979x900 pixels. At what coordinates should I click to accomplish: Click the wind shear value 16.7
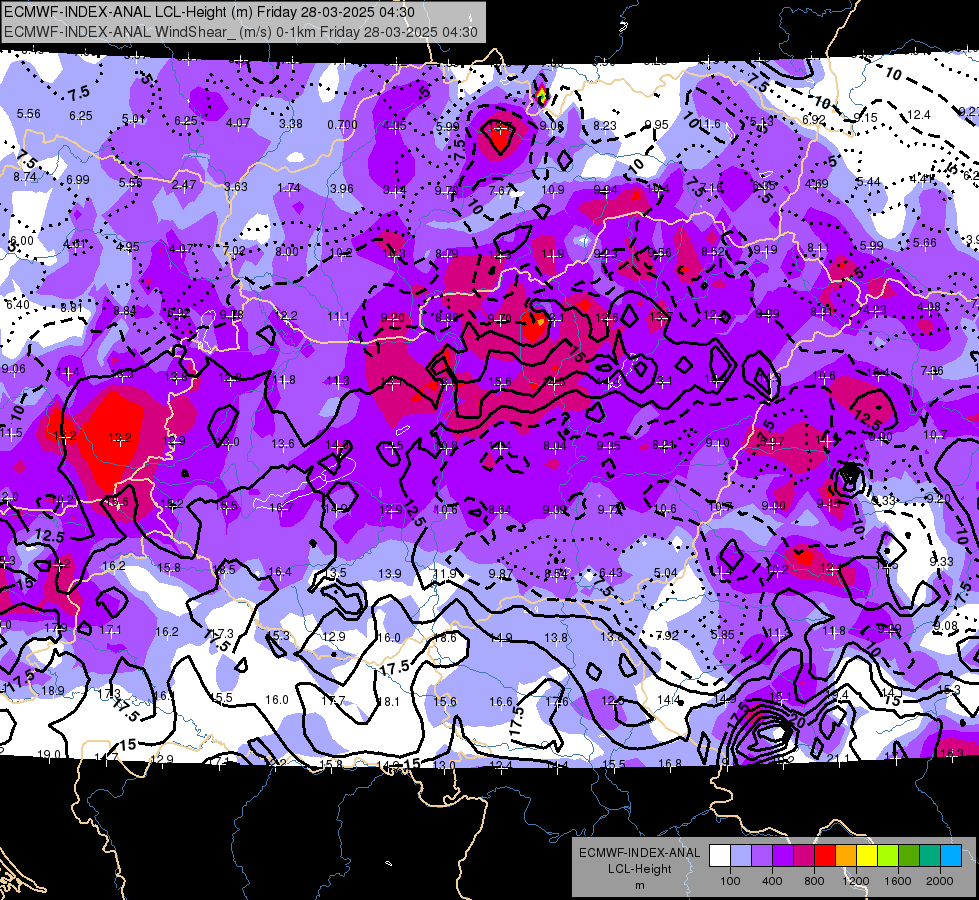pyautogui.click(x=281, y=508)
